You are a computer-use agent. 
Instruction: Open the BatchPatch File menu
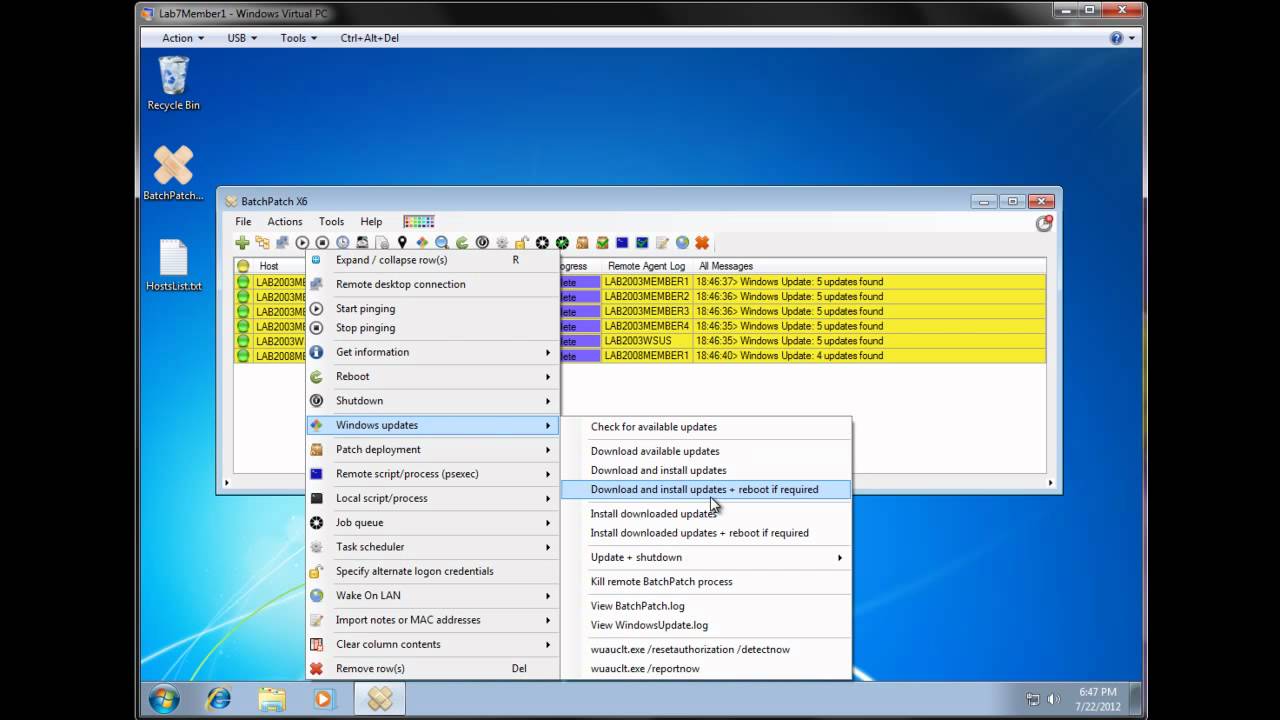coord(243,221)
